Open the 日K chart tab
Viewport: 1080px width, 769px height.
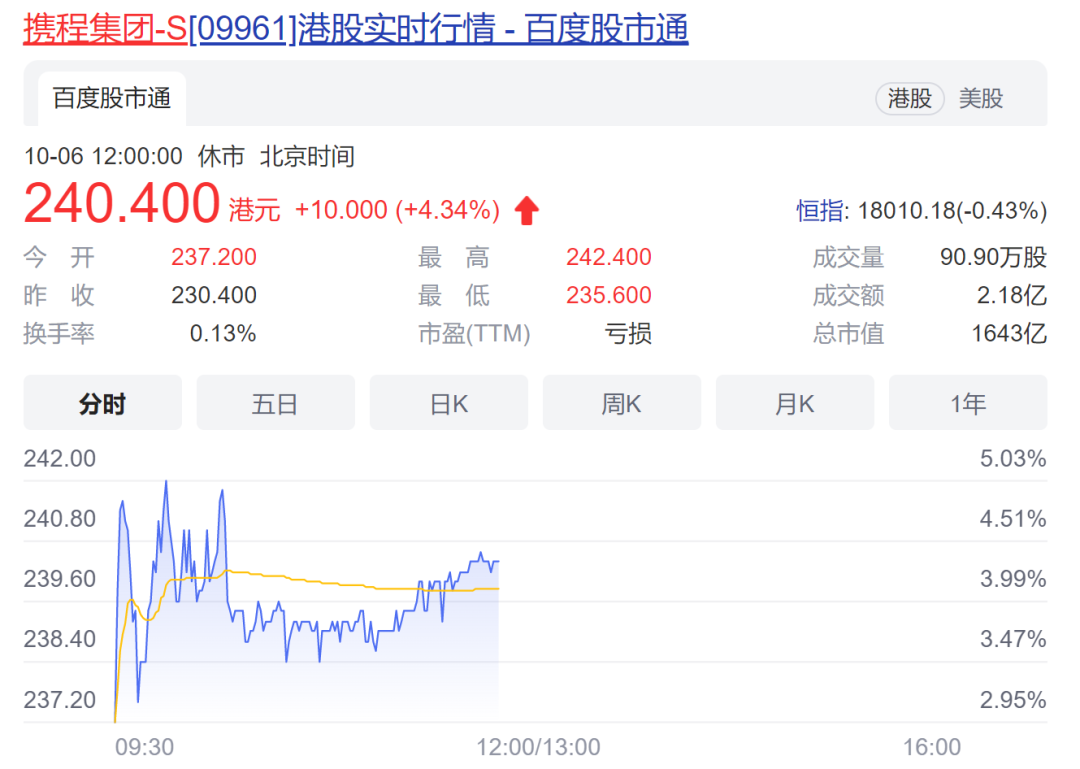(x=449, y=403)
